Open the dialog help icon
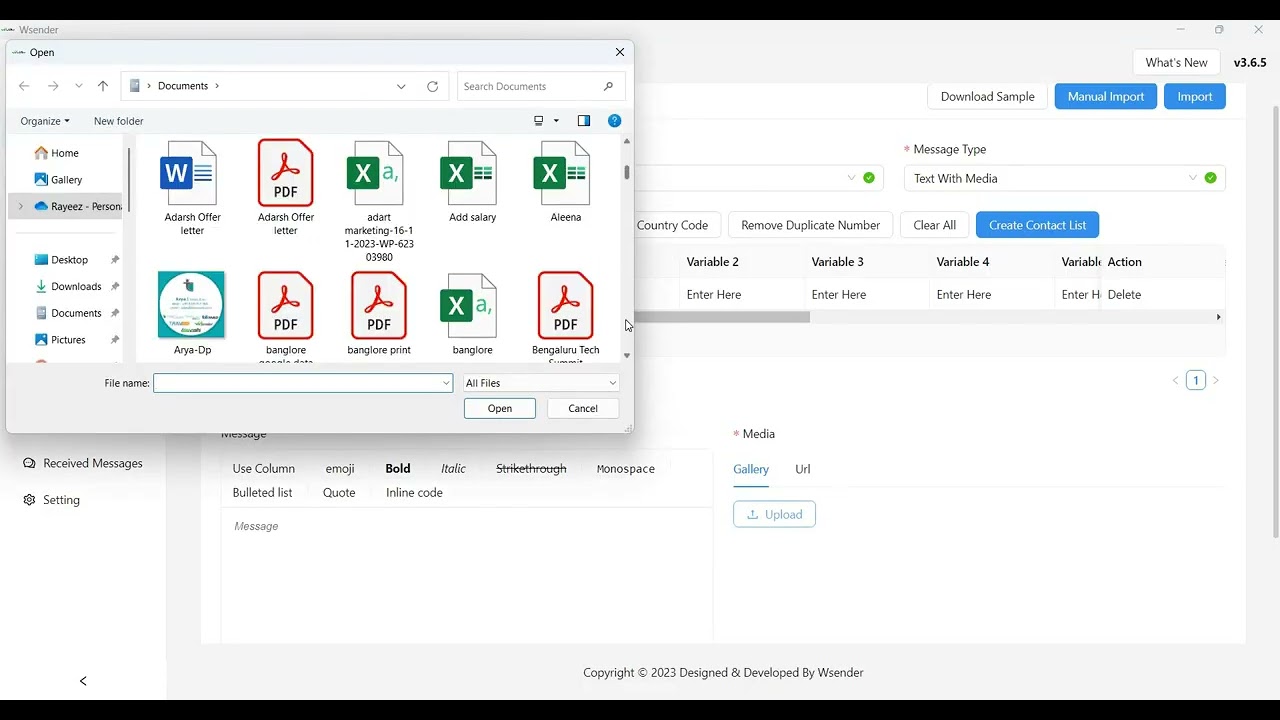1280x720 pixels. point(615,121)
